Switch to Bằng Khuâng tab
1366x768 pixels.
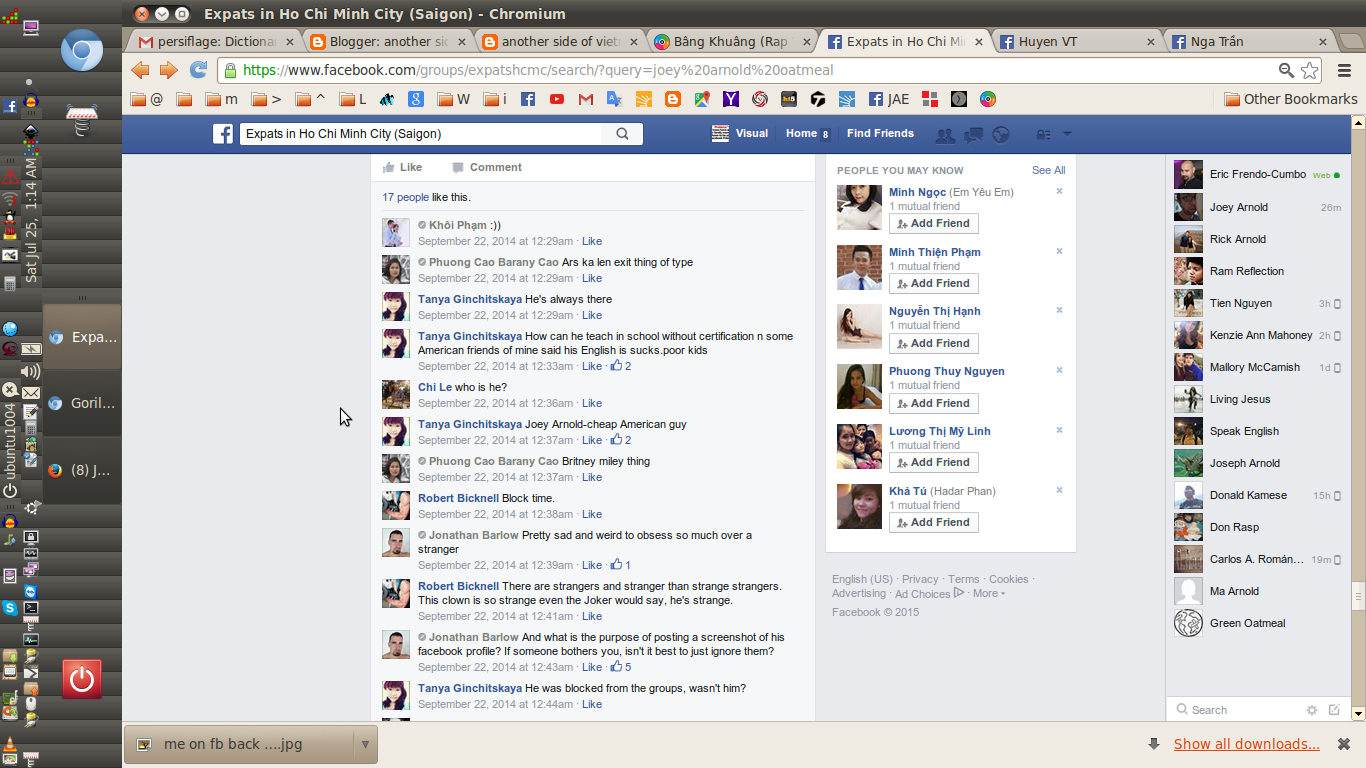click(730, 42)
